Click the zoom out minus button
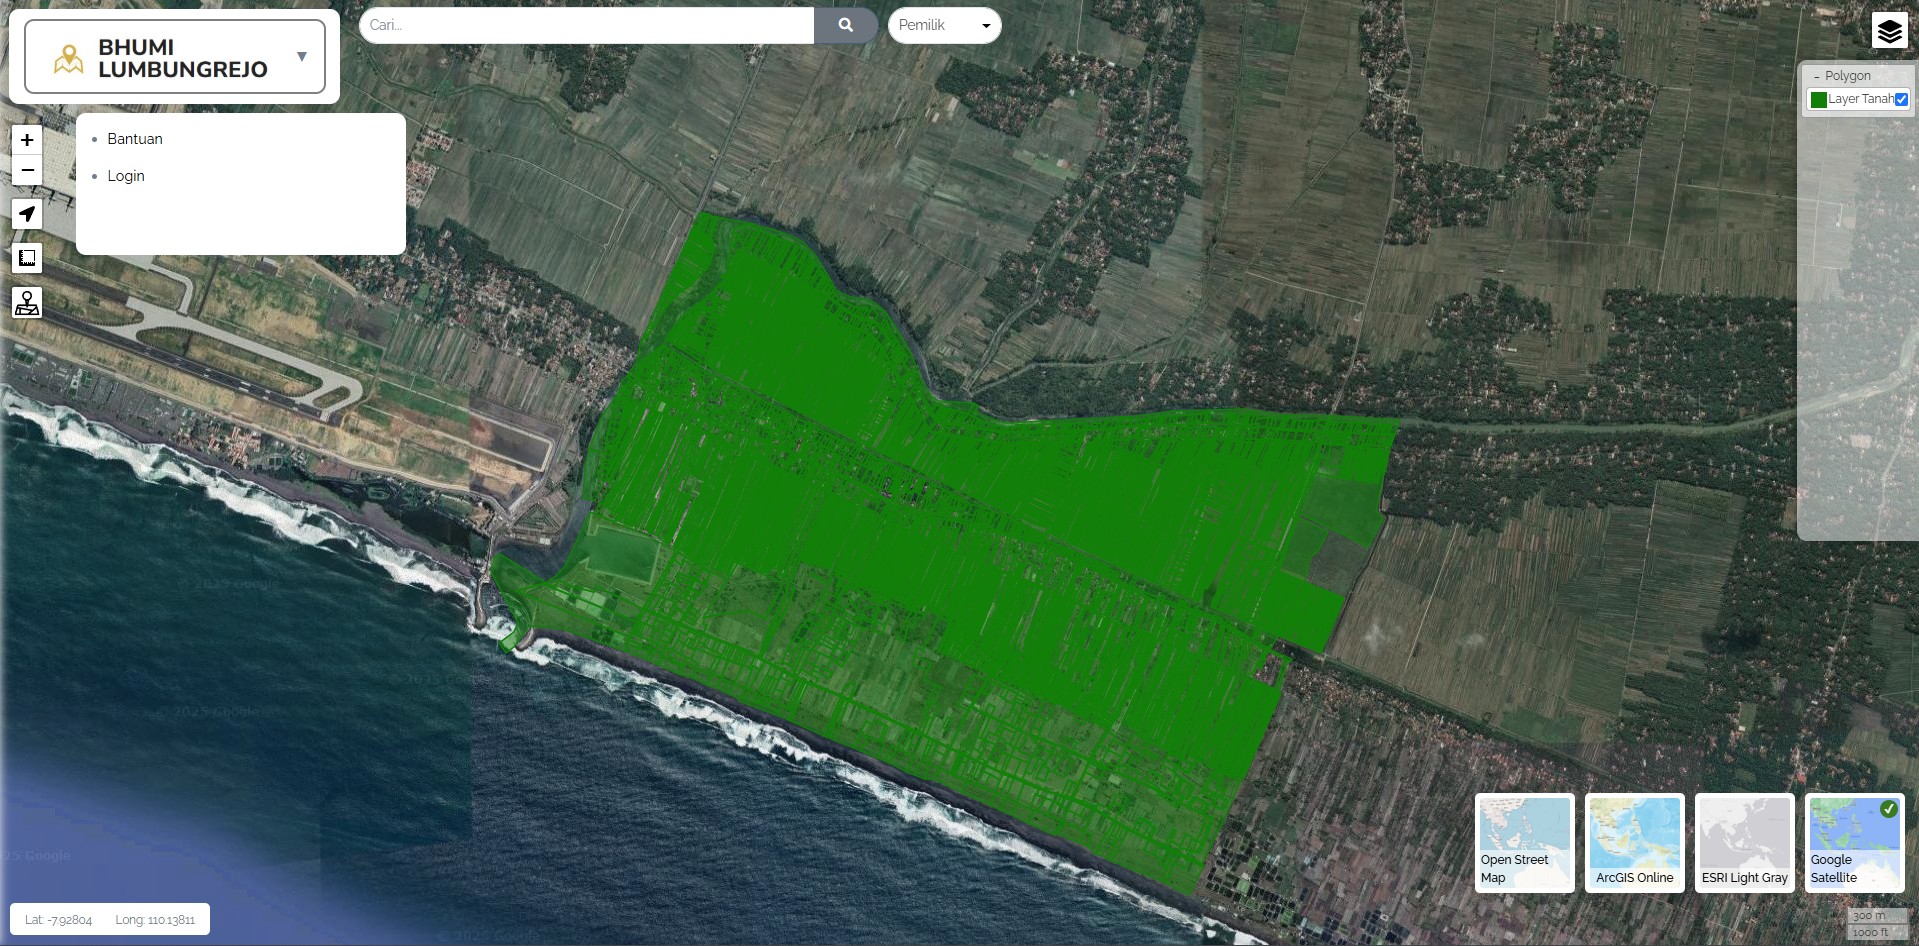Viewport: 1919px width, 946px height. [x=27, y=171]
